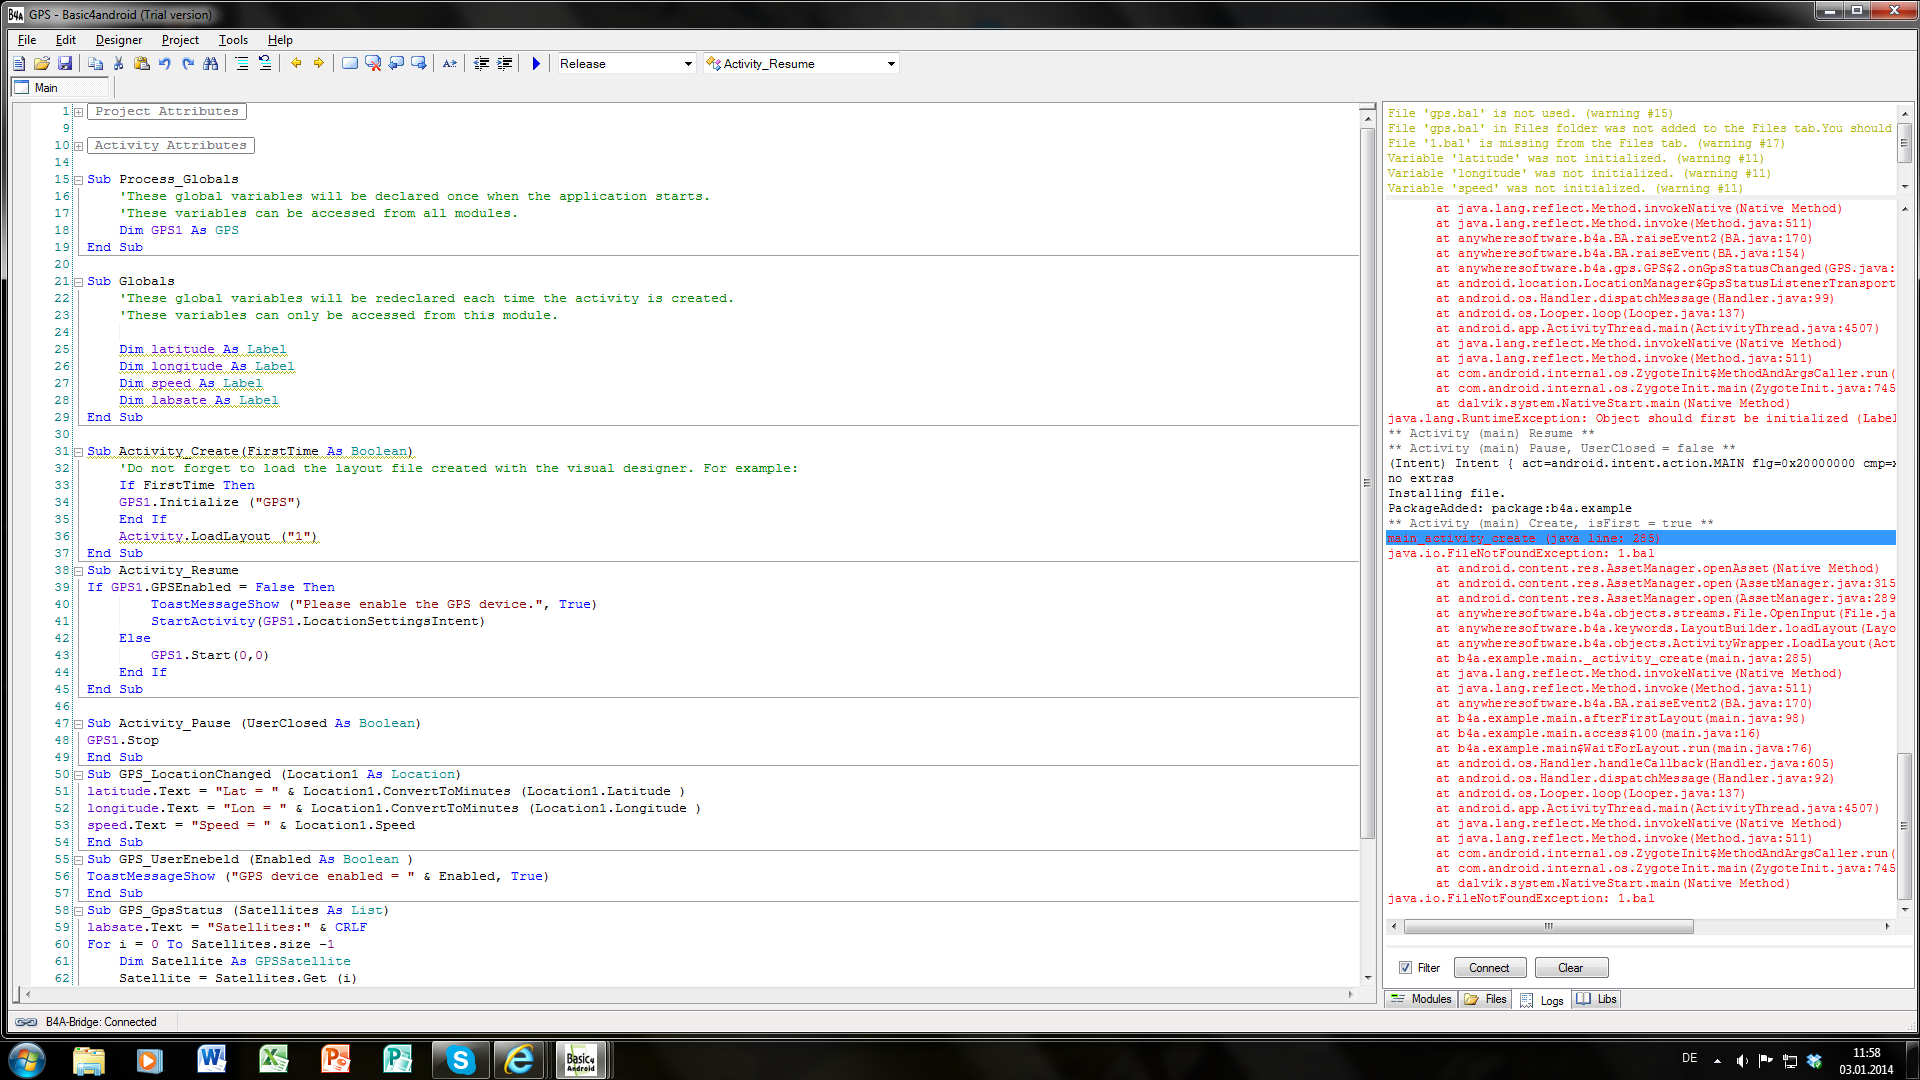Click the clear bookmarks red X icon

coord(373,63)
